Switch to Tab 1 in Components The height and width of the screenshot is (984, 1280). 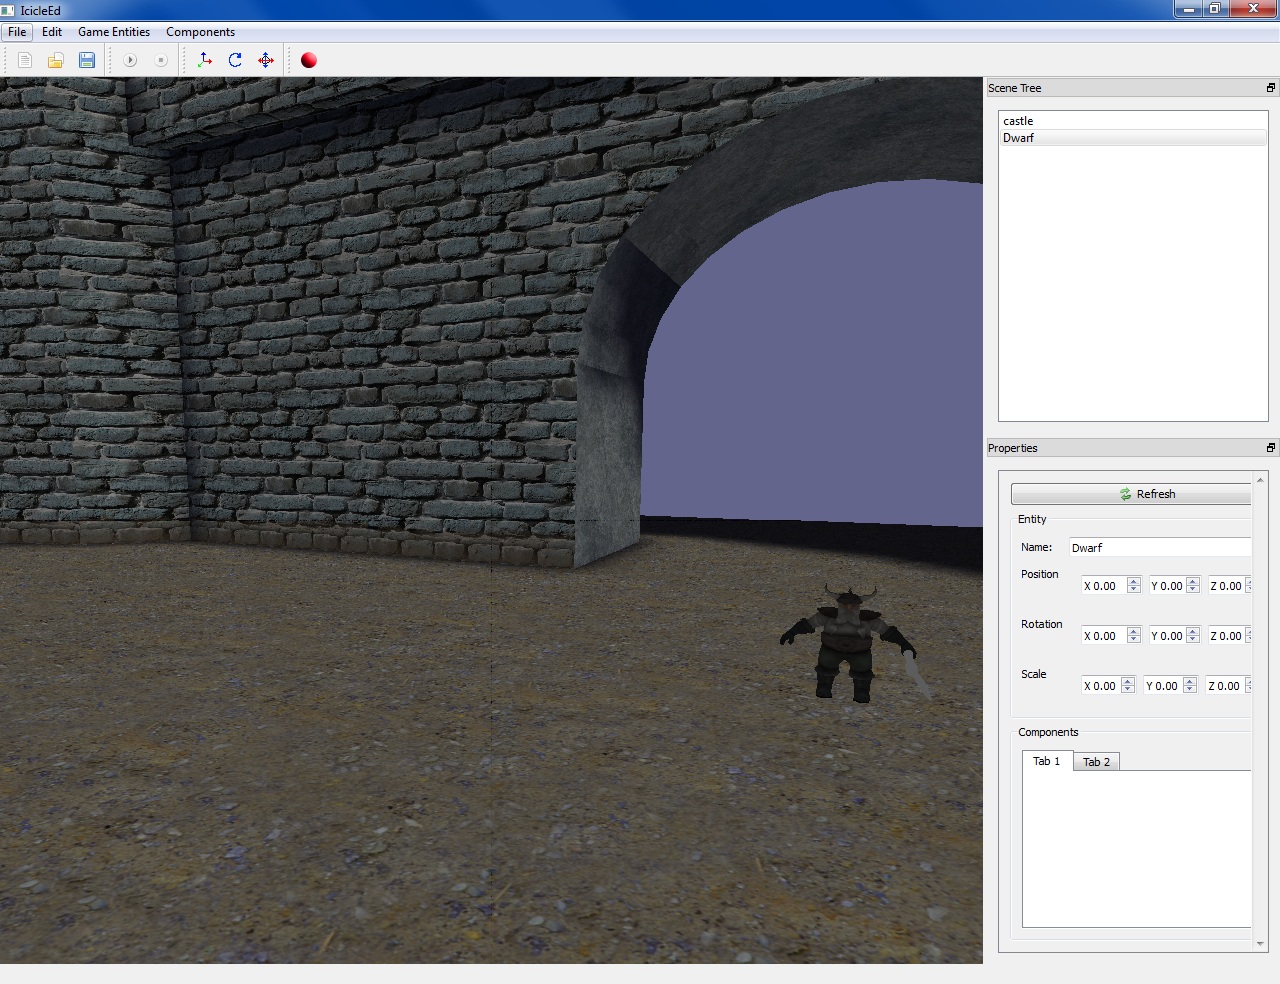point(1046,761)
